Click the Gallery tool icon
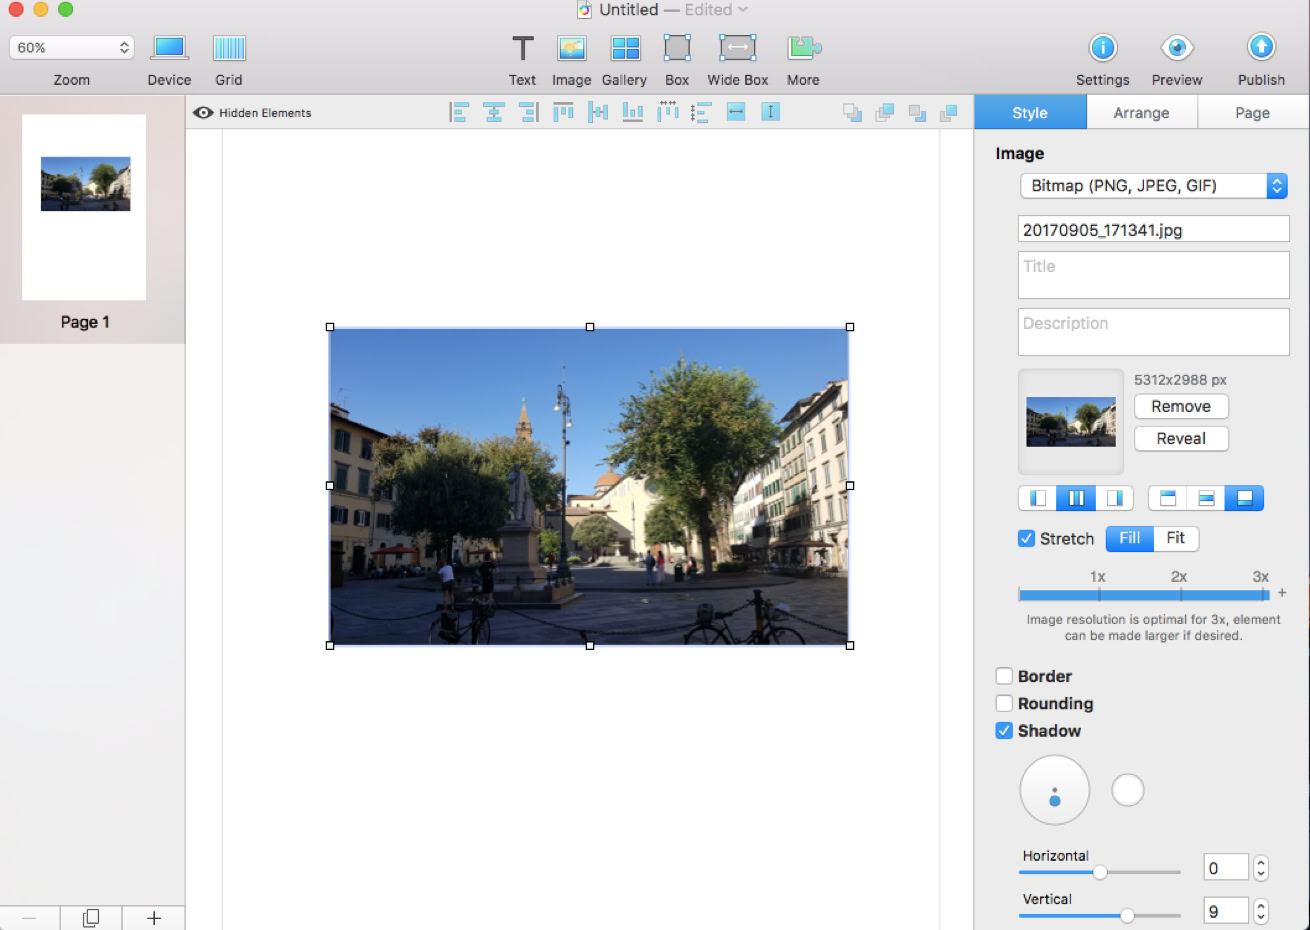 pos(625,48)
